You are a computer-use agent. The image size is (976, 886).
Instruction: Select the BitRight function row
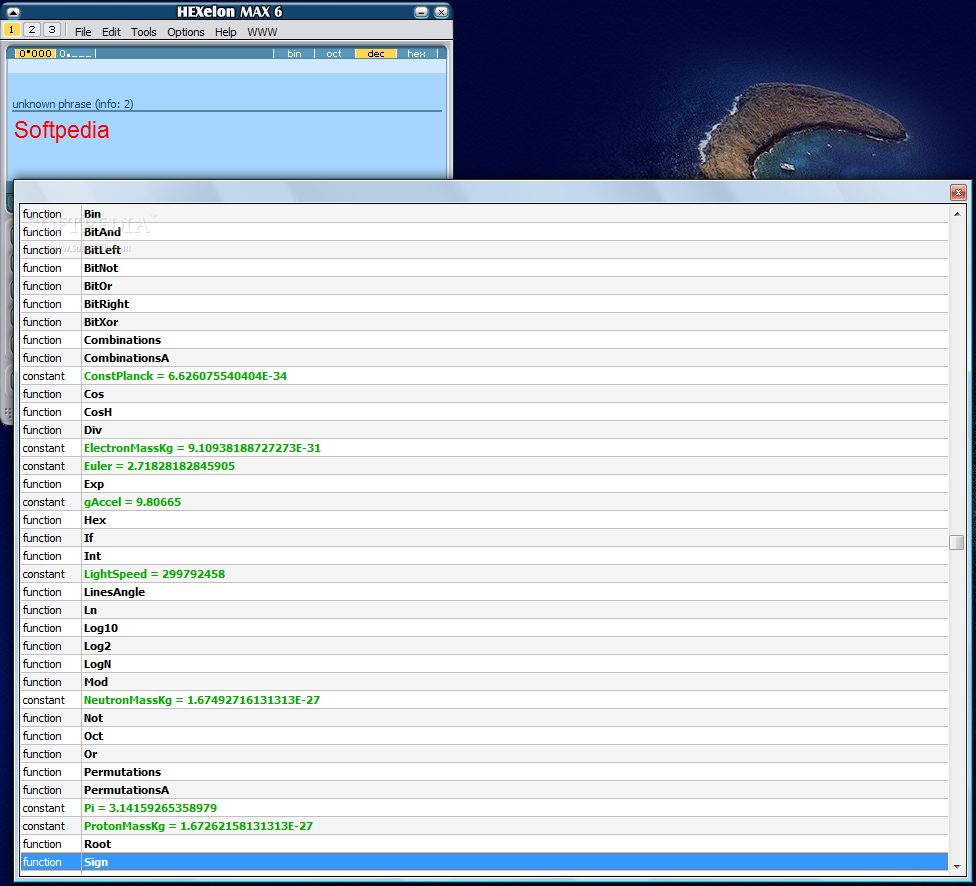(x=484, y=304)
